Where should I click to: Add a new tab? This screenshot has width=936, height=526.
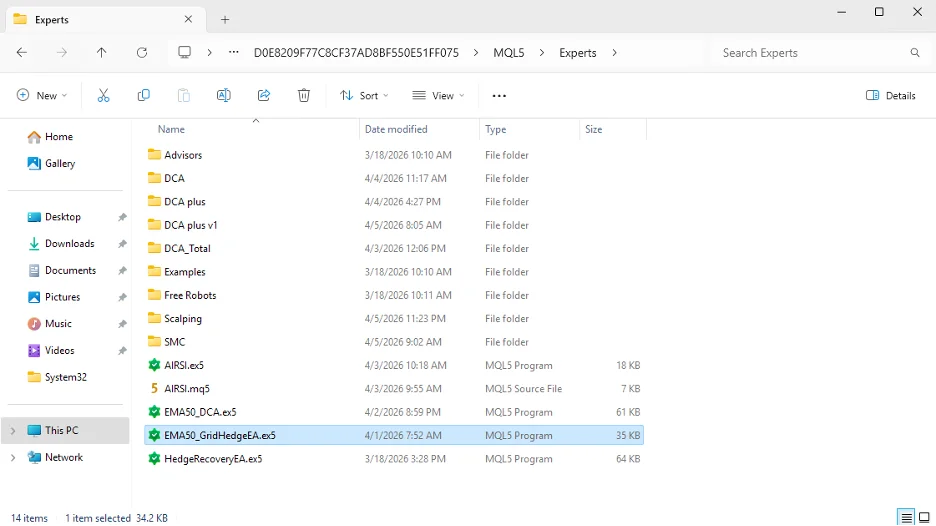225,19
